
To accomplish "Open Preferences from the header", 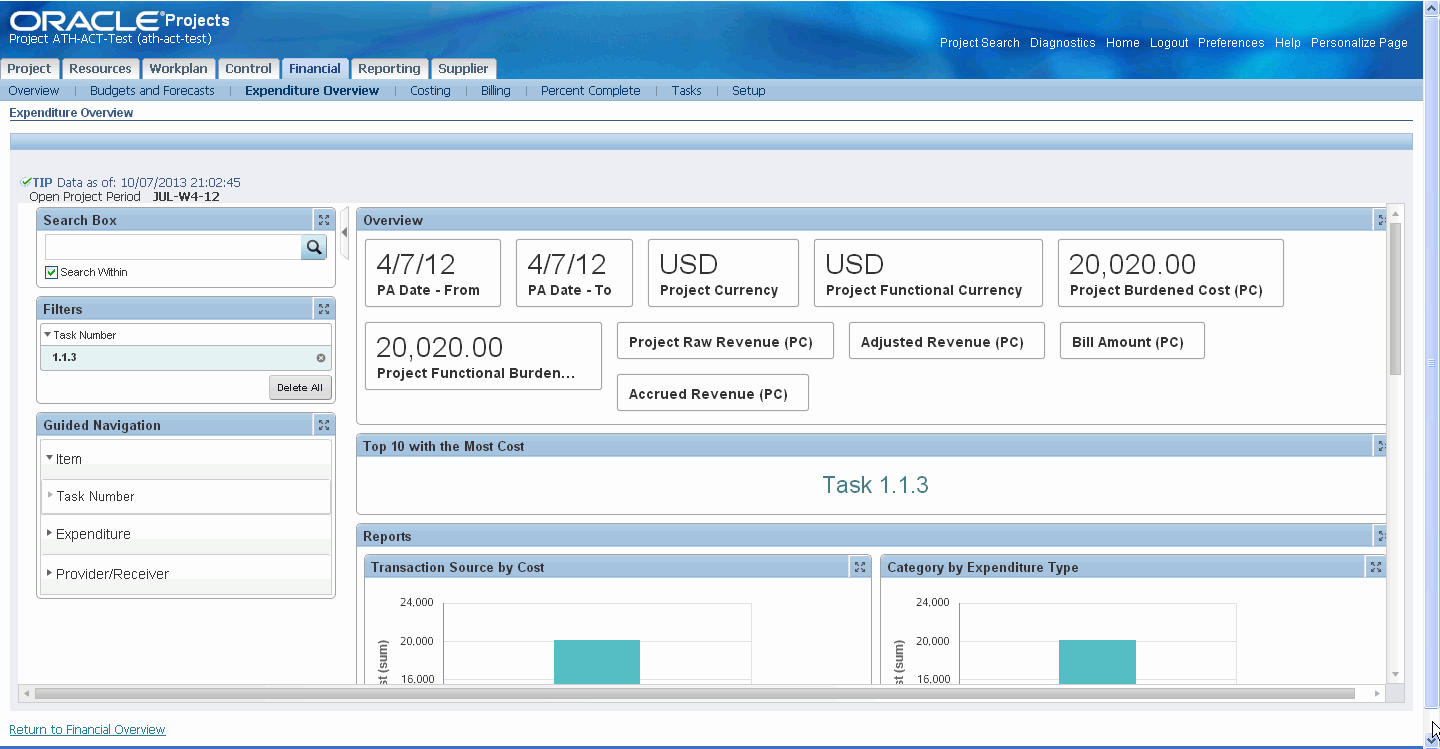I will (x=1231, y=43).
